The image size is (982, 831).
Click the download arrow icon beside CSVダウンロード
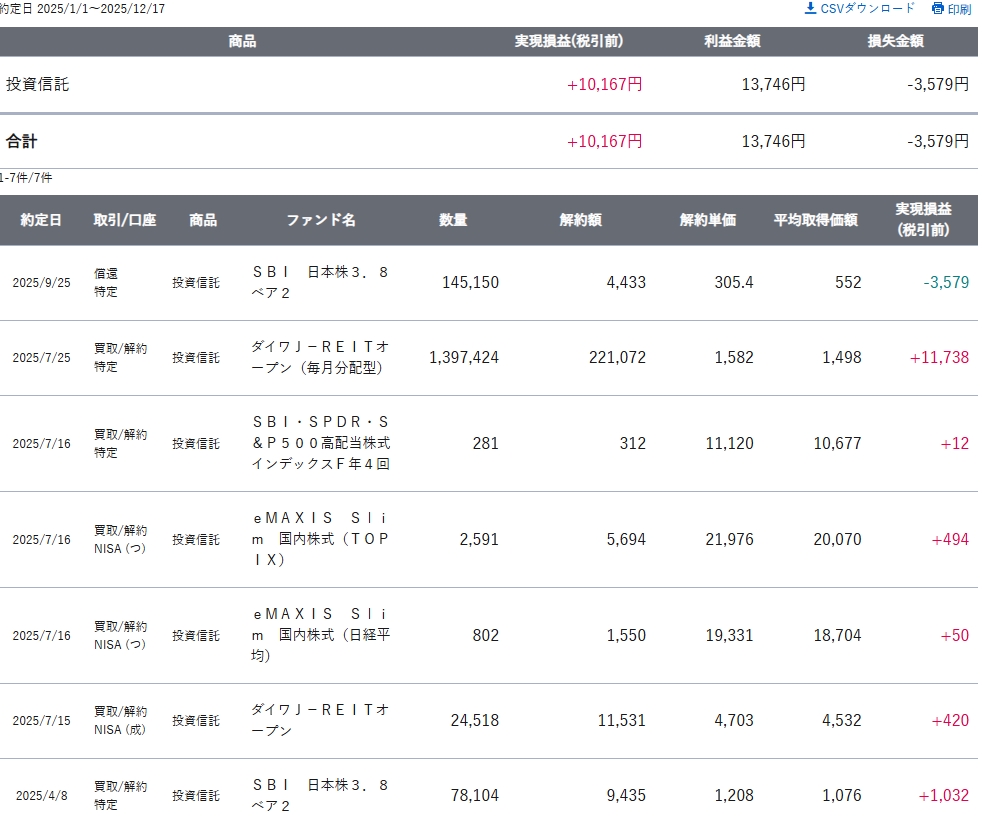tap(810, 9)
